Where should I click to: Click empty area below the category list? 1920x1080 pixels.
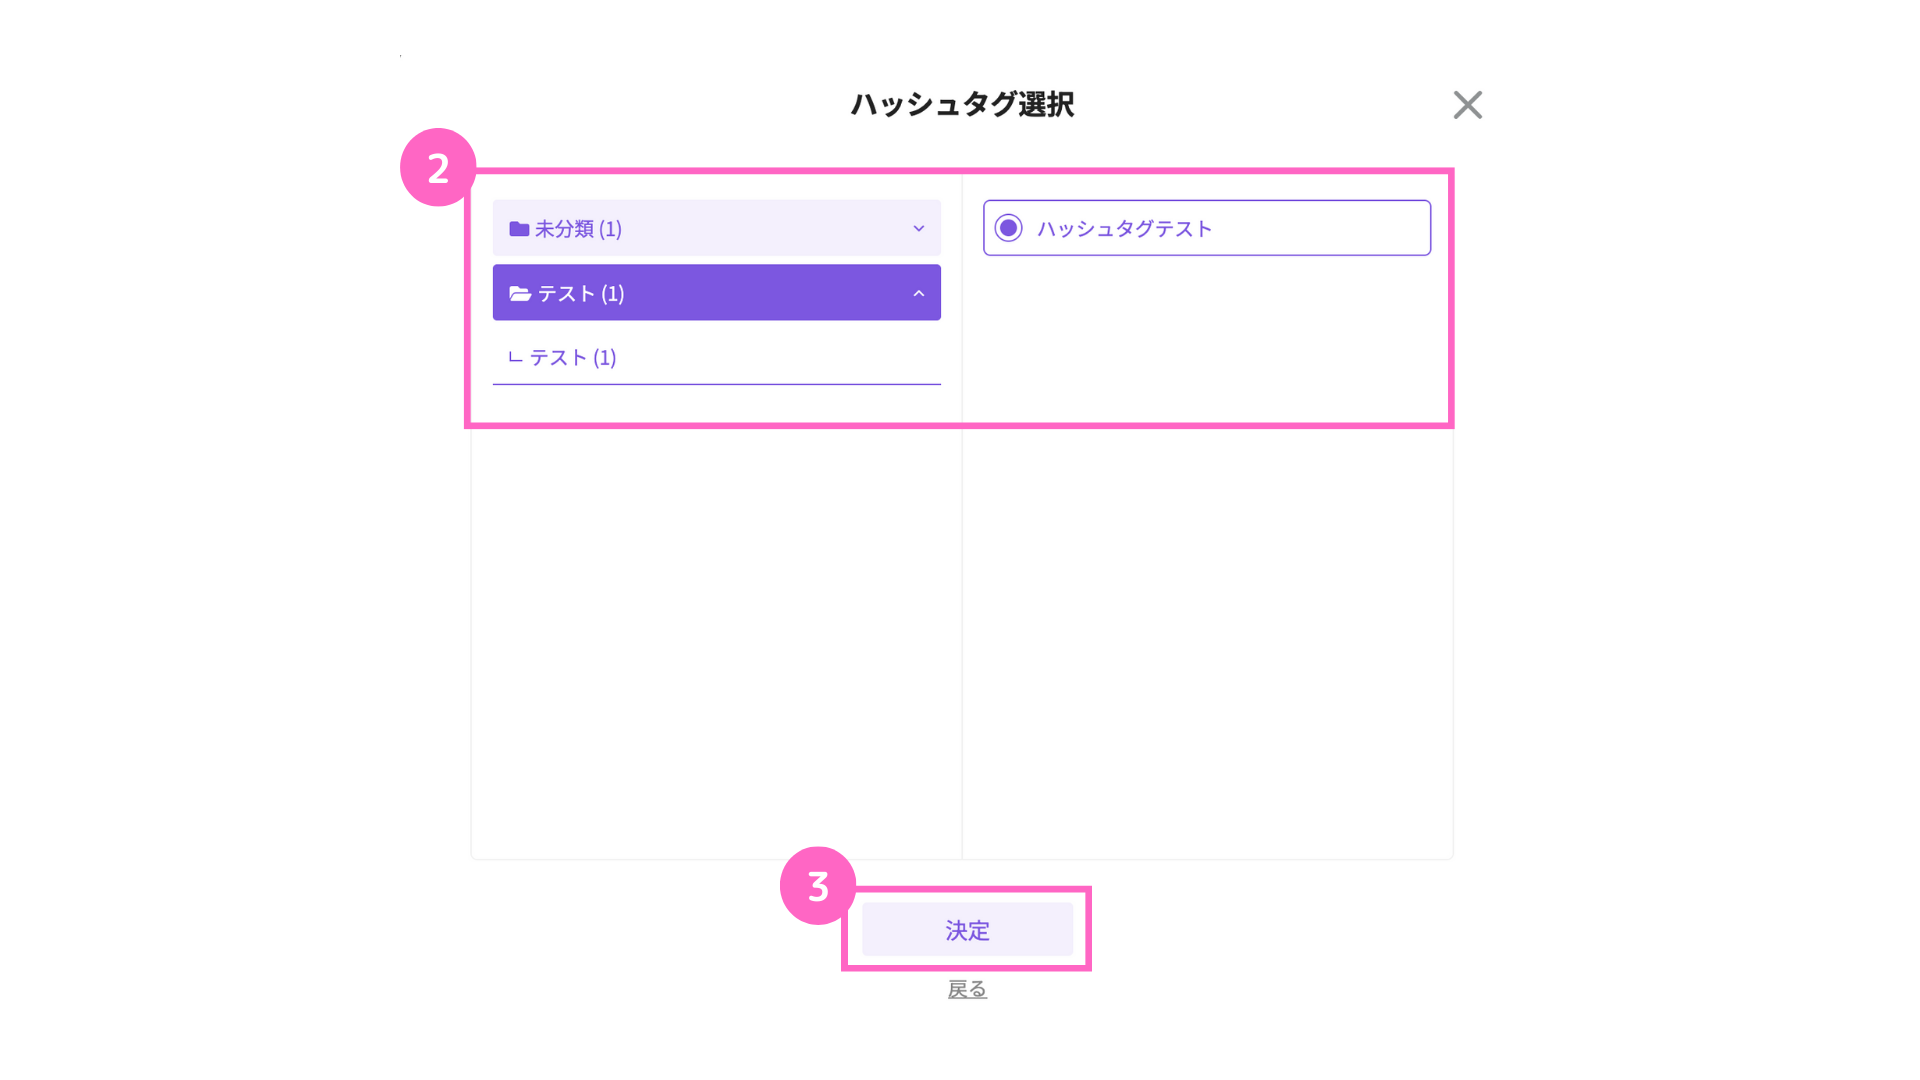716,620
